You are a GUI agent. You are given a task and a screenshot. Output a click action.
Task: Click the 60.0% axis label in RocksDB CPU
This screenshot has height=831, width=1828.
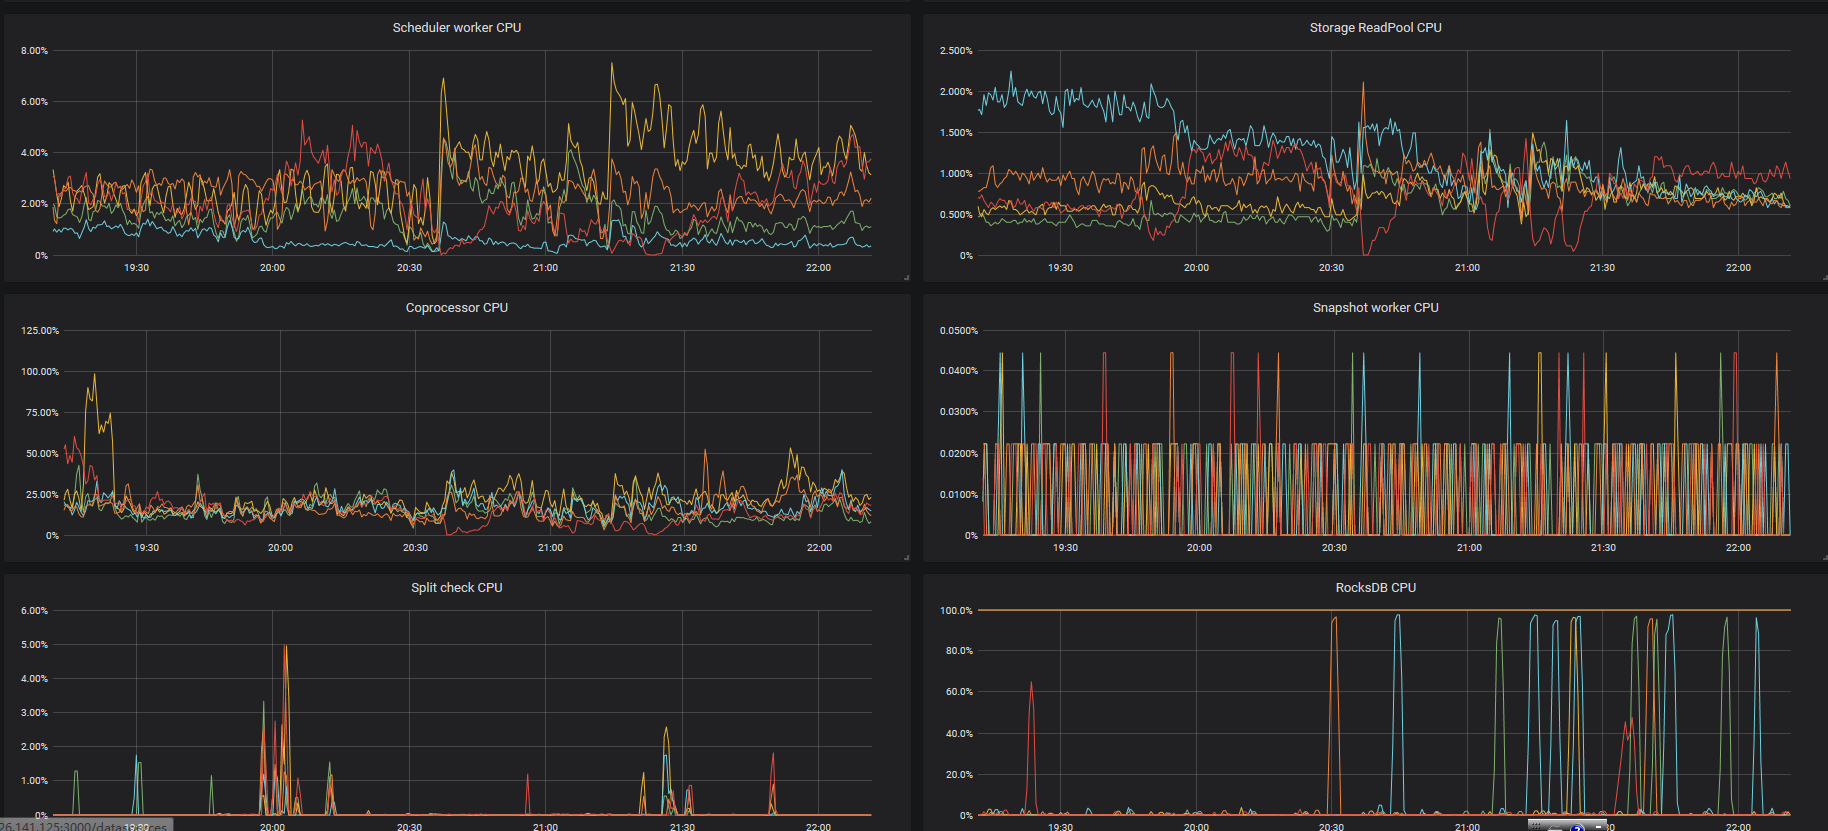(959, 692)
